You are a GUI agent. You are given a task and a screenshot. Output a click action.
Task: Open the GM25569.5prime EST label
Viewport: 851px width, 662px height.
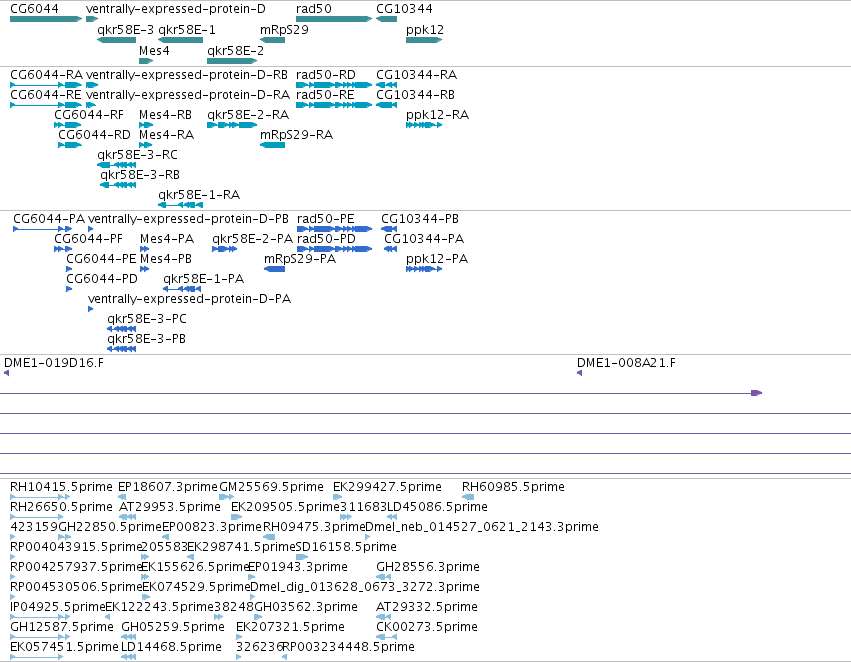(x=271, y=487)
